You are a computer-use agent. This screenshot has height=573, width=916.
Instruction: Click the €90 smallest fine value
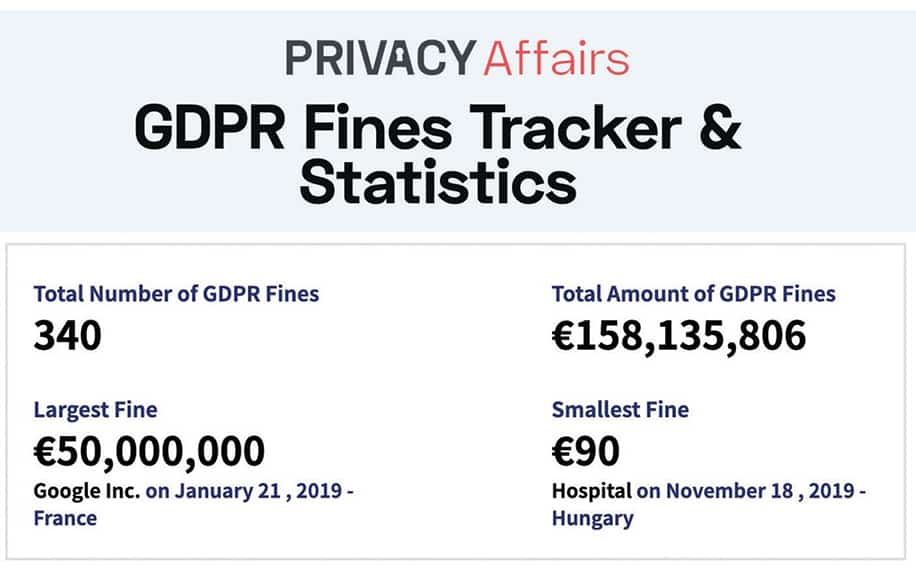click(x=585, y=452)
